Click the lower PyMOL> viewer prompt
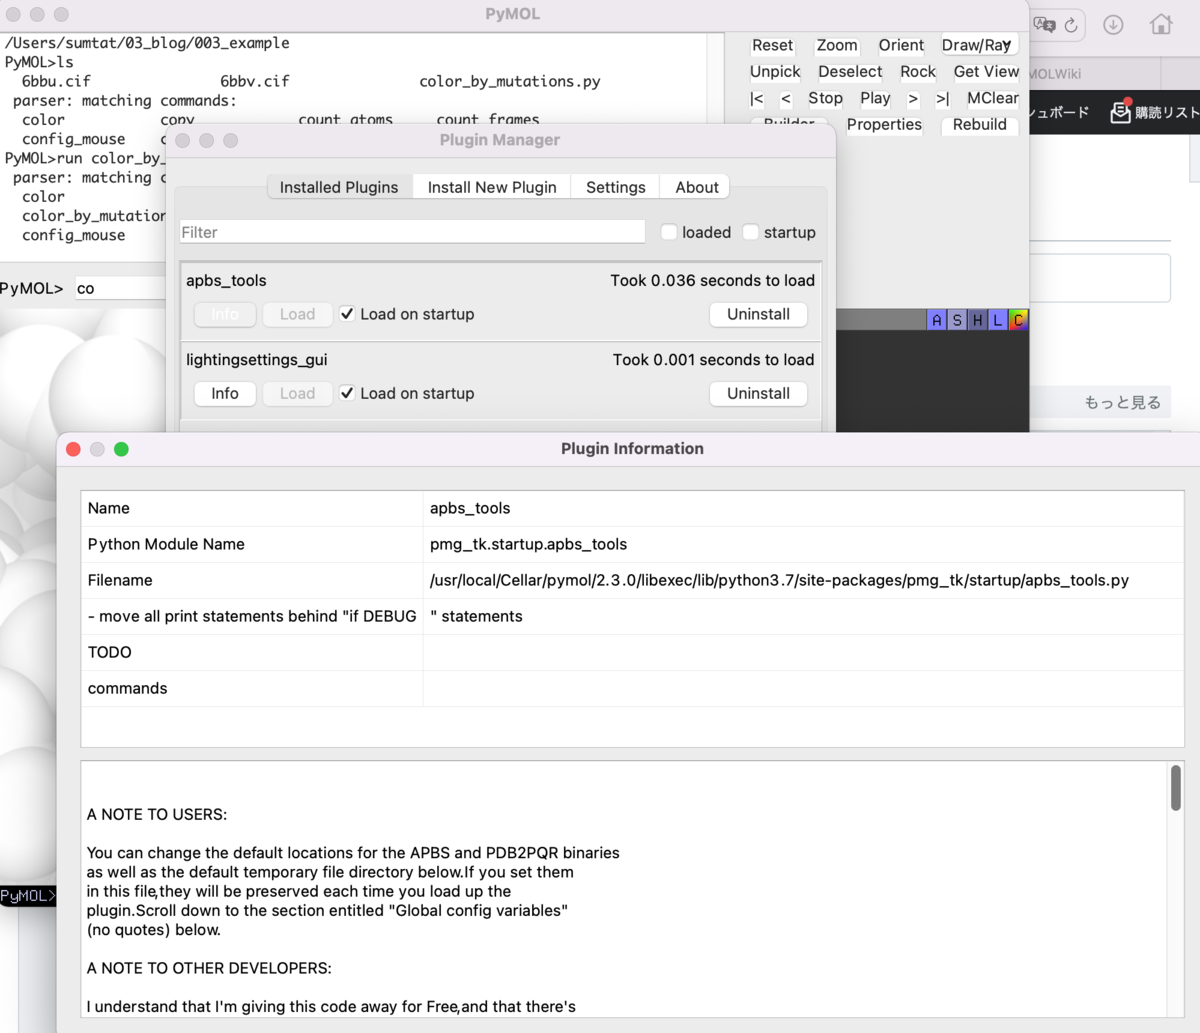This screenshot has width=1200, height=1033. [28, 896]
